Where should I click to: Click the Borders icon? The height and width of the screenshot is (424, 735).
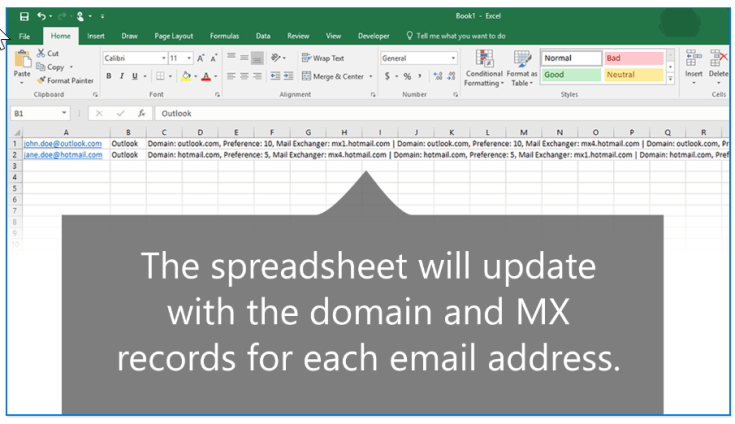(x=160, y=76)
